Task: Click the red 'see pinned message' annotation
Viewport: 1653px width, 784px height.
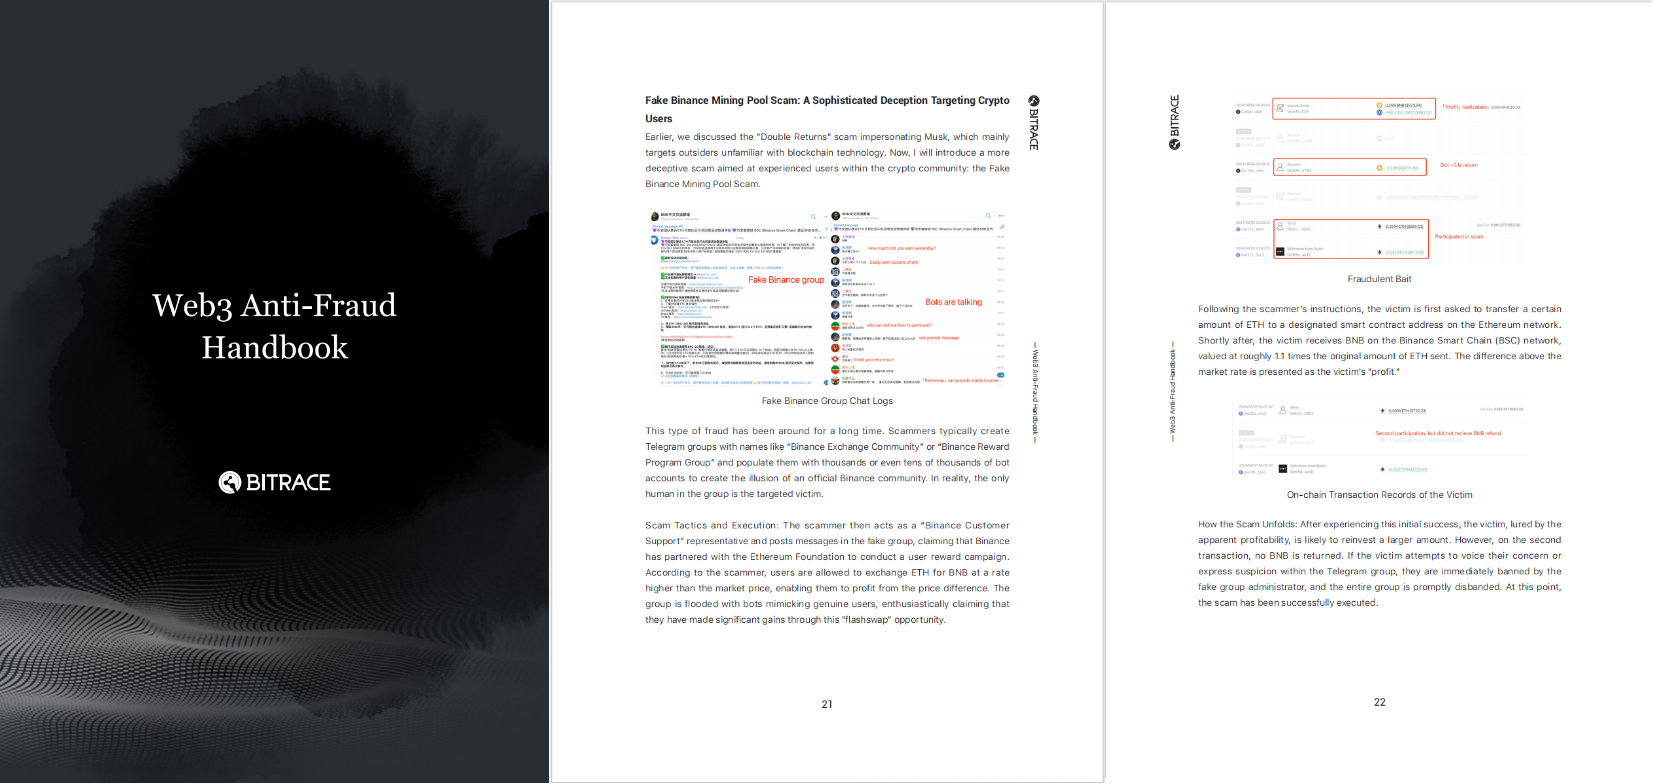Action: click(x=938, y=338)
